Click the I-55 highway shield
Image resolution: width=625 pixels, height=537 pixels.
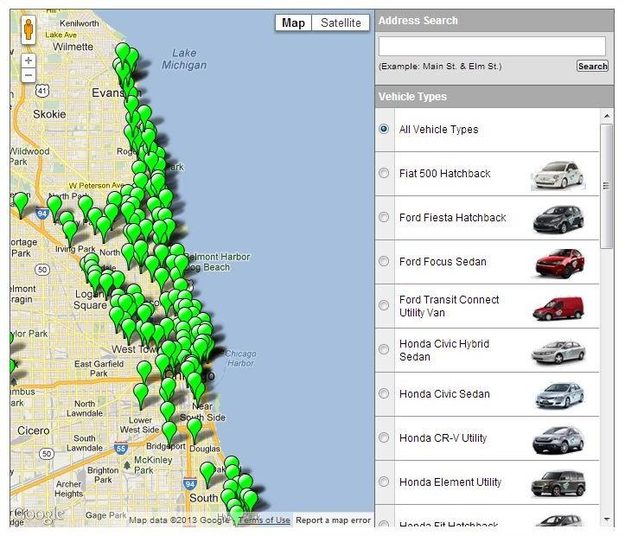pyautogui.click(x=121, y=448)
